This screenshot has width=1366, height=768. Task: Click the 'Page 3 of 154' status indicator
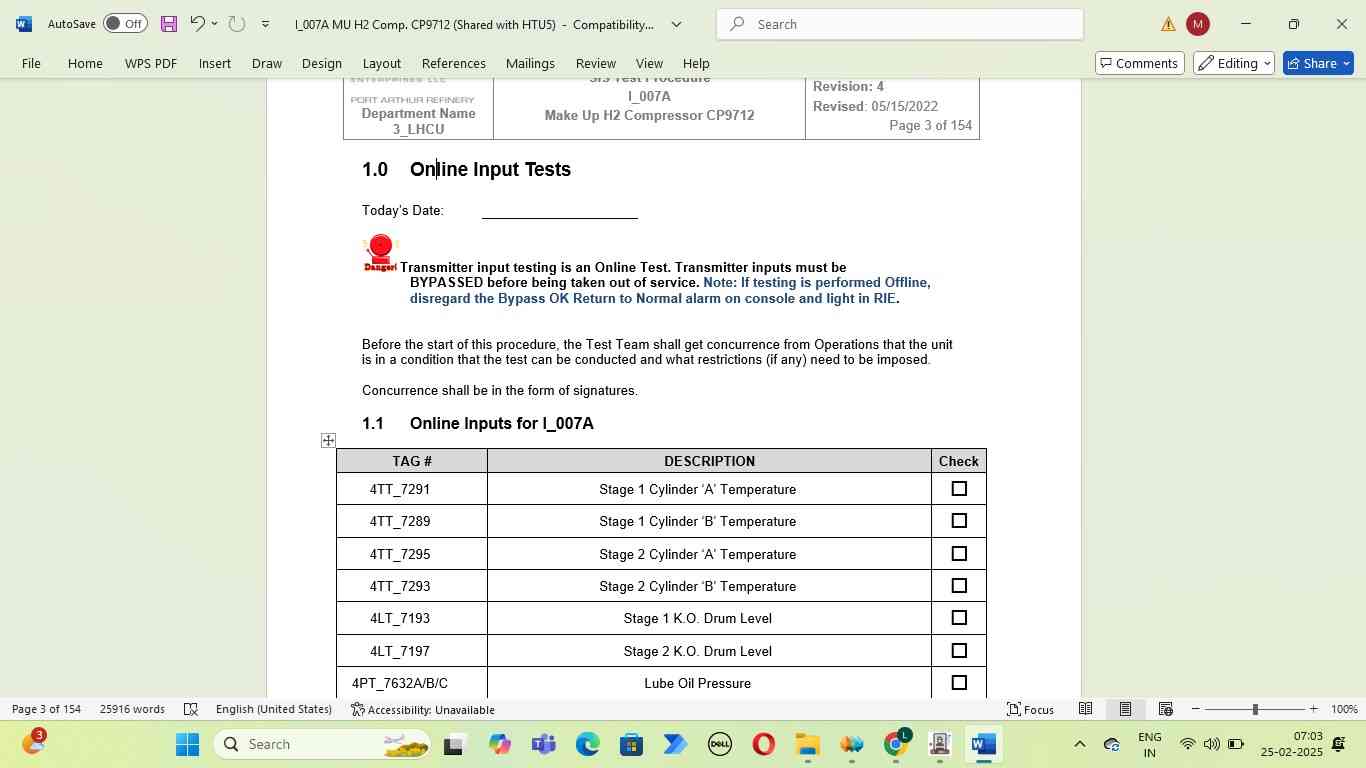click(x=46, y=709)
